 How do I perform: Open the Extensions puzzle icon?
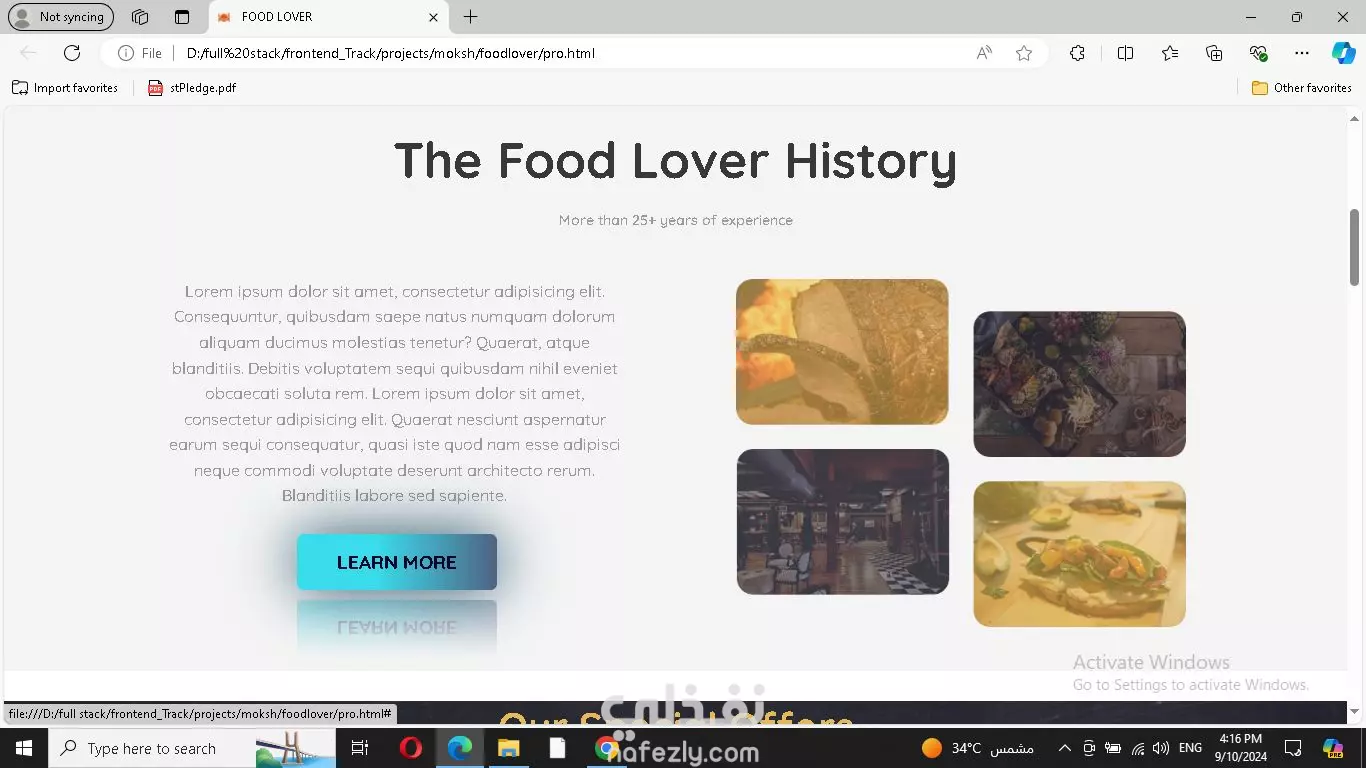(x=1077, y=53)
